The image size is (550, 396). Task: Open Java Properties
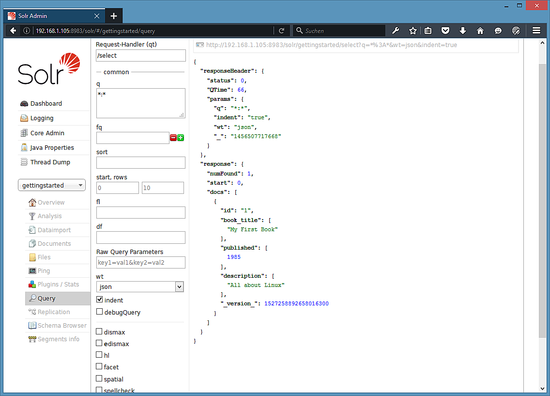pos(47,148)
